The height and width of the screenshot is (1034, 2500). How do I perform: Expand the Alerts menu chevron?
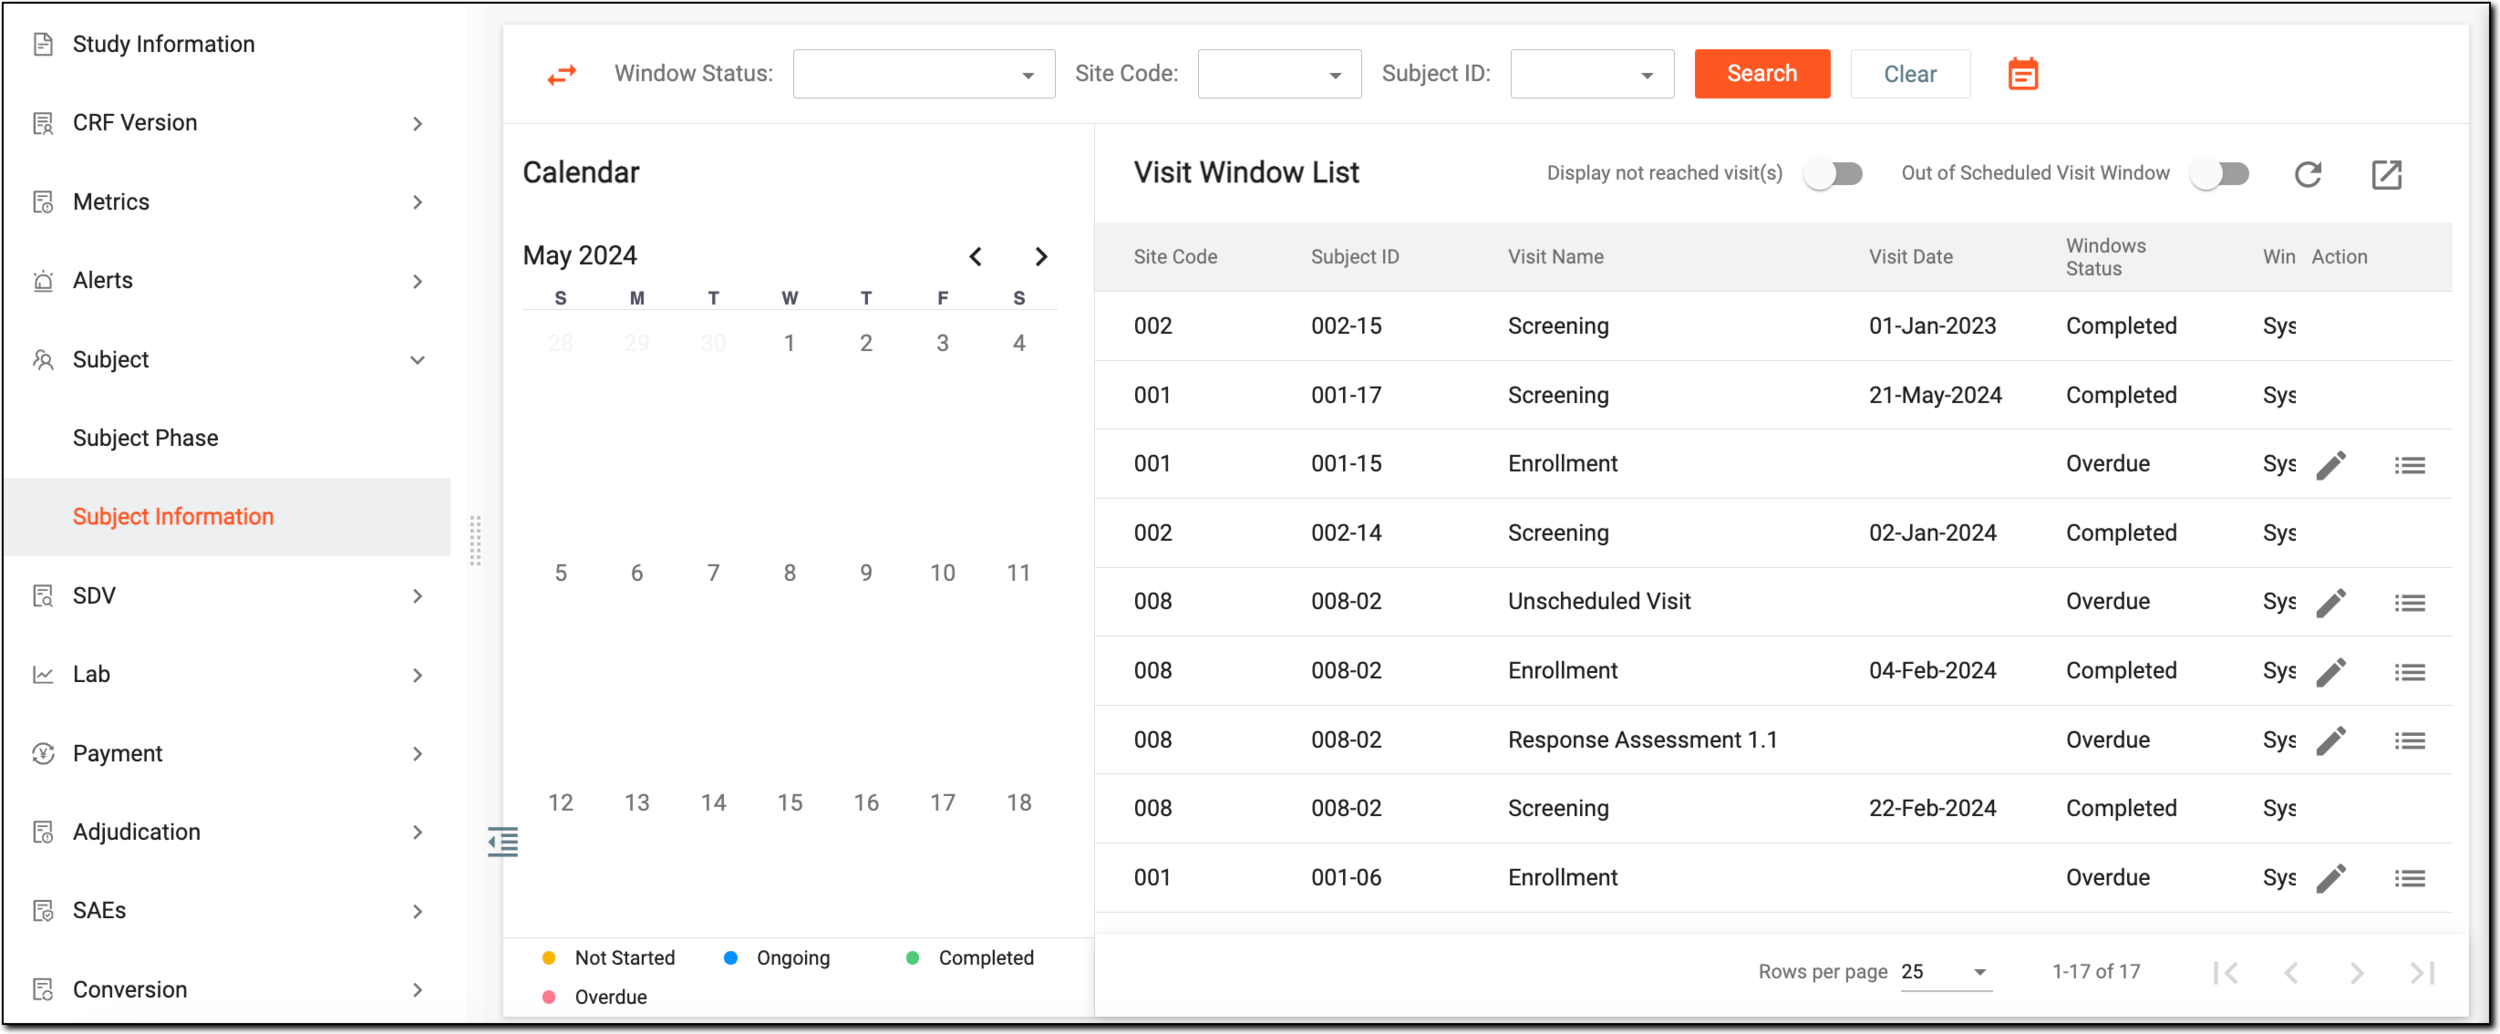[x=418, y=282]
